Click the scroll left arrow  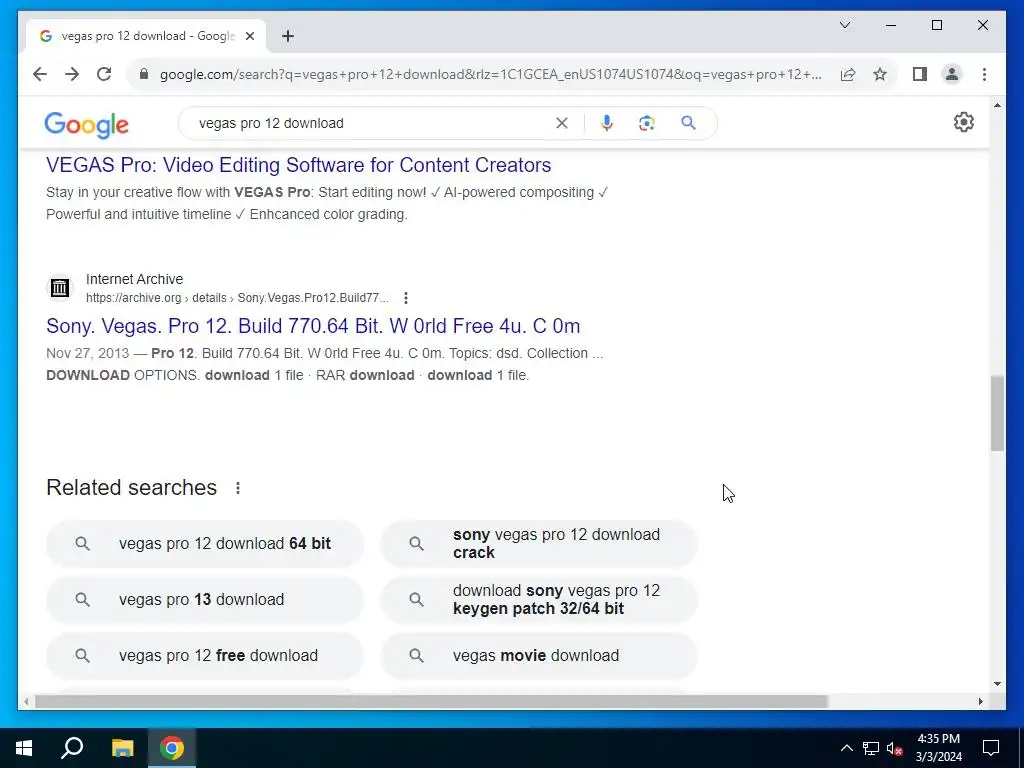tap(26, 702)
